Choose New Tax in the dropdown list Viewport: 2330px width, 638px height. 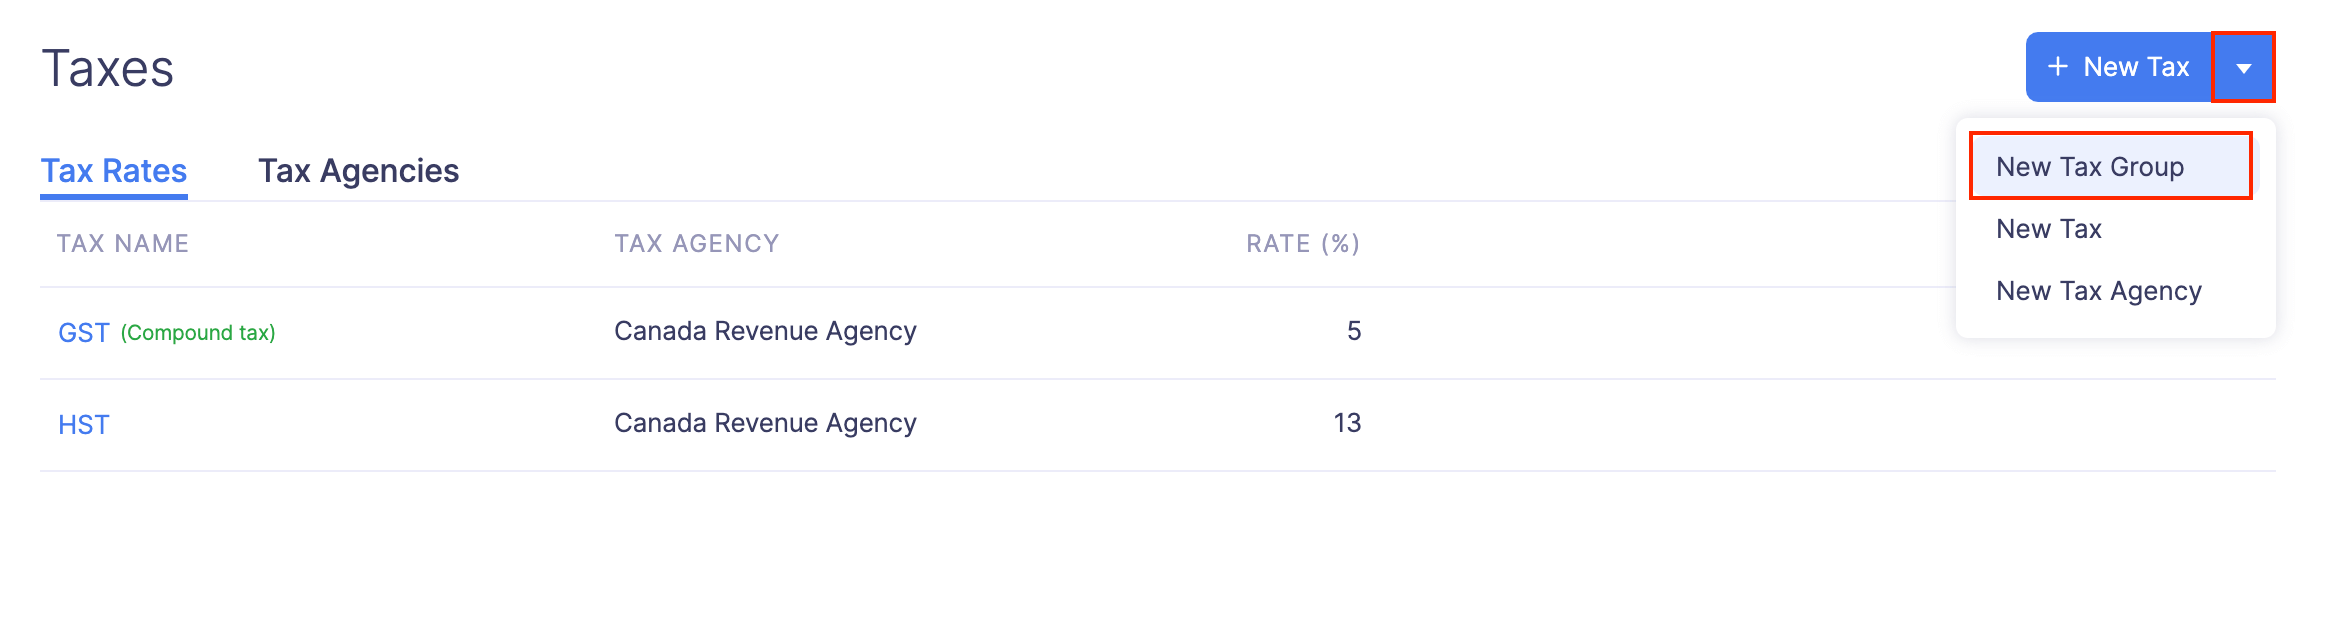(x=2049, y=229)
